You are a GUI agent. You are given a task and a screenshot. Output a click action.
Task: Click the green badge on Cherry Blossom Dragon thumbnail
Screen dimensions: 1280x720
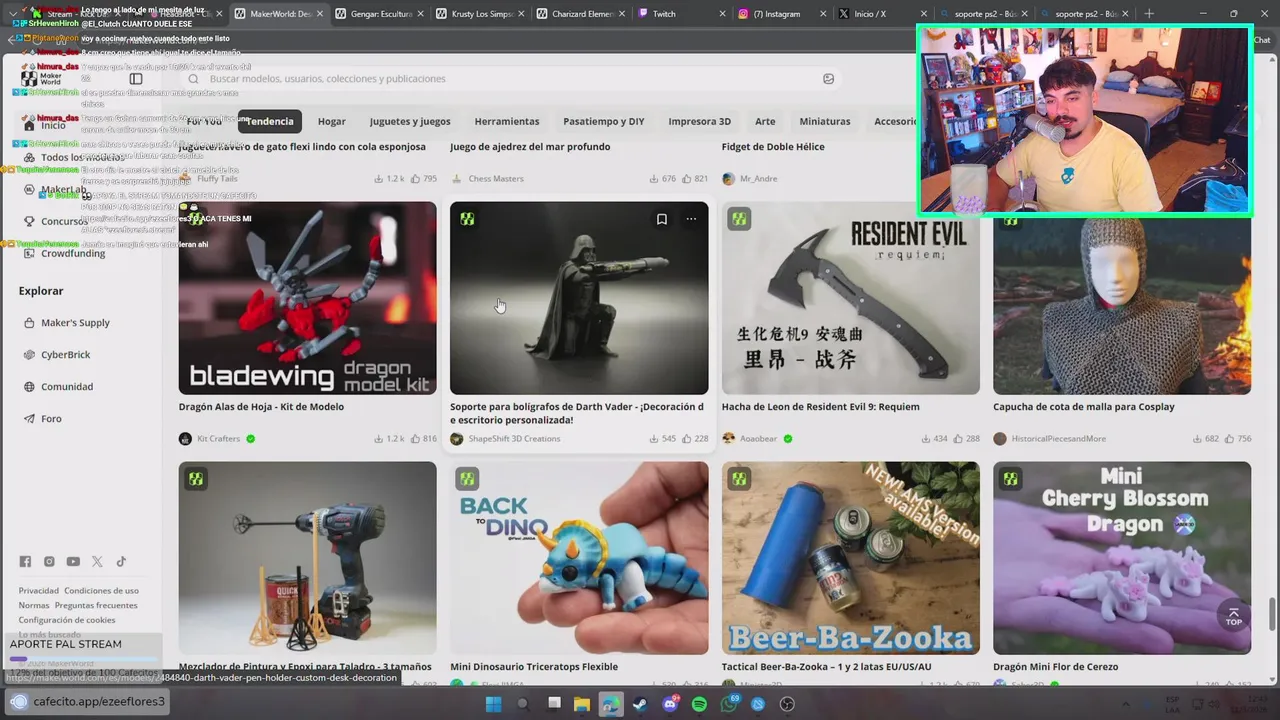click(1011, 479)
